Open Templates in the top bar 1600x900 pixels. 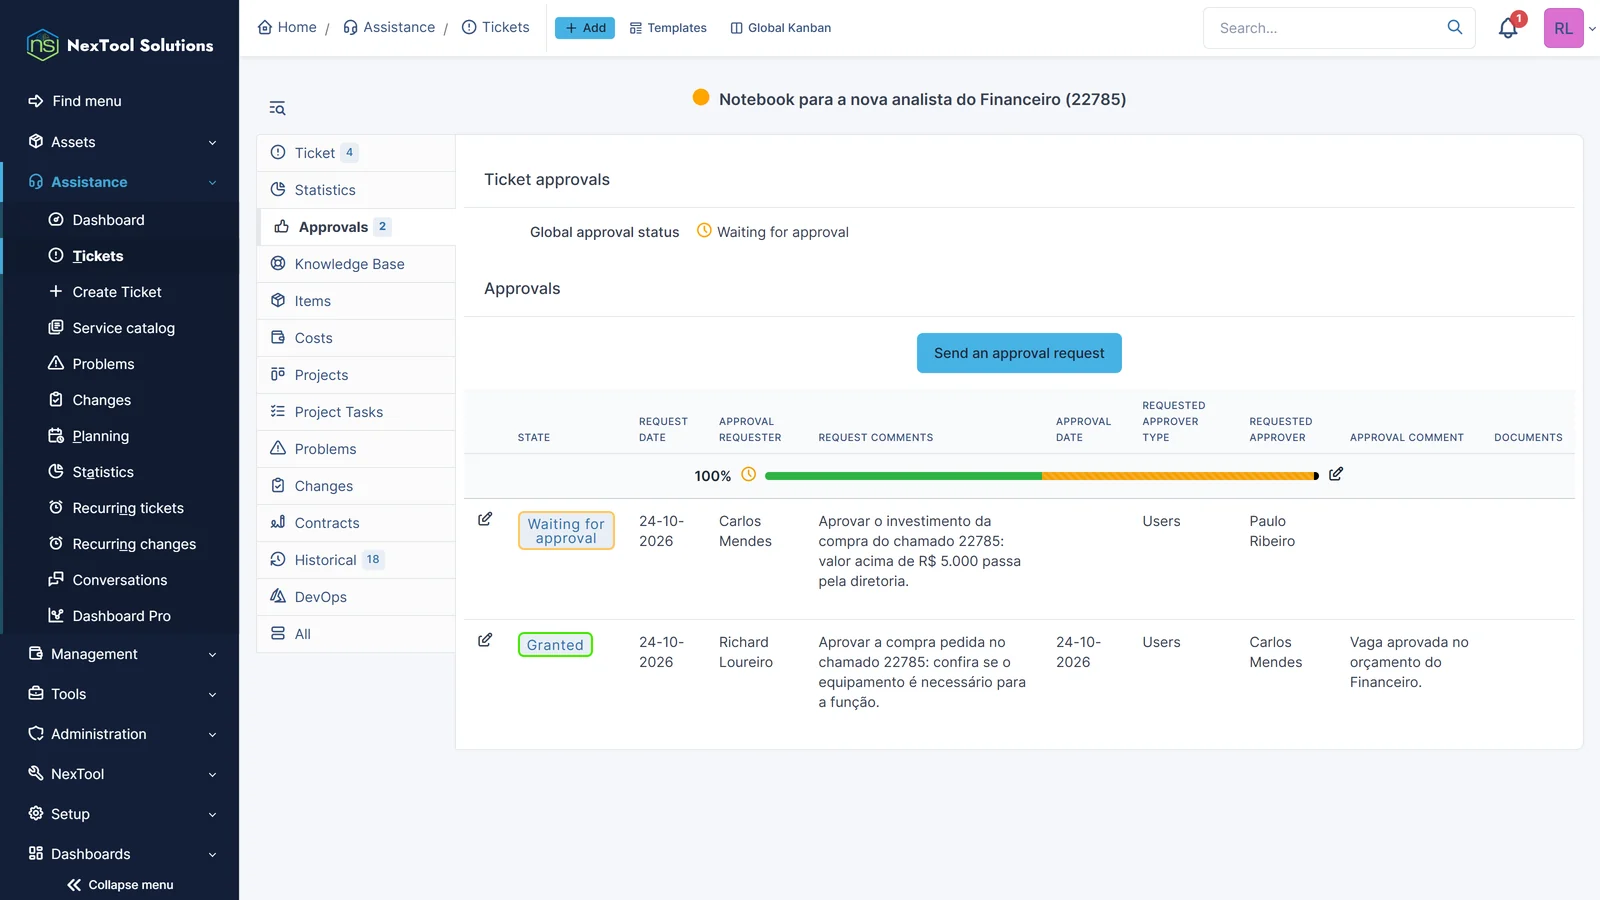pyautogui.click(x=668, y=28)
